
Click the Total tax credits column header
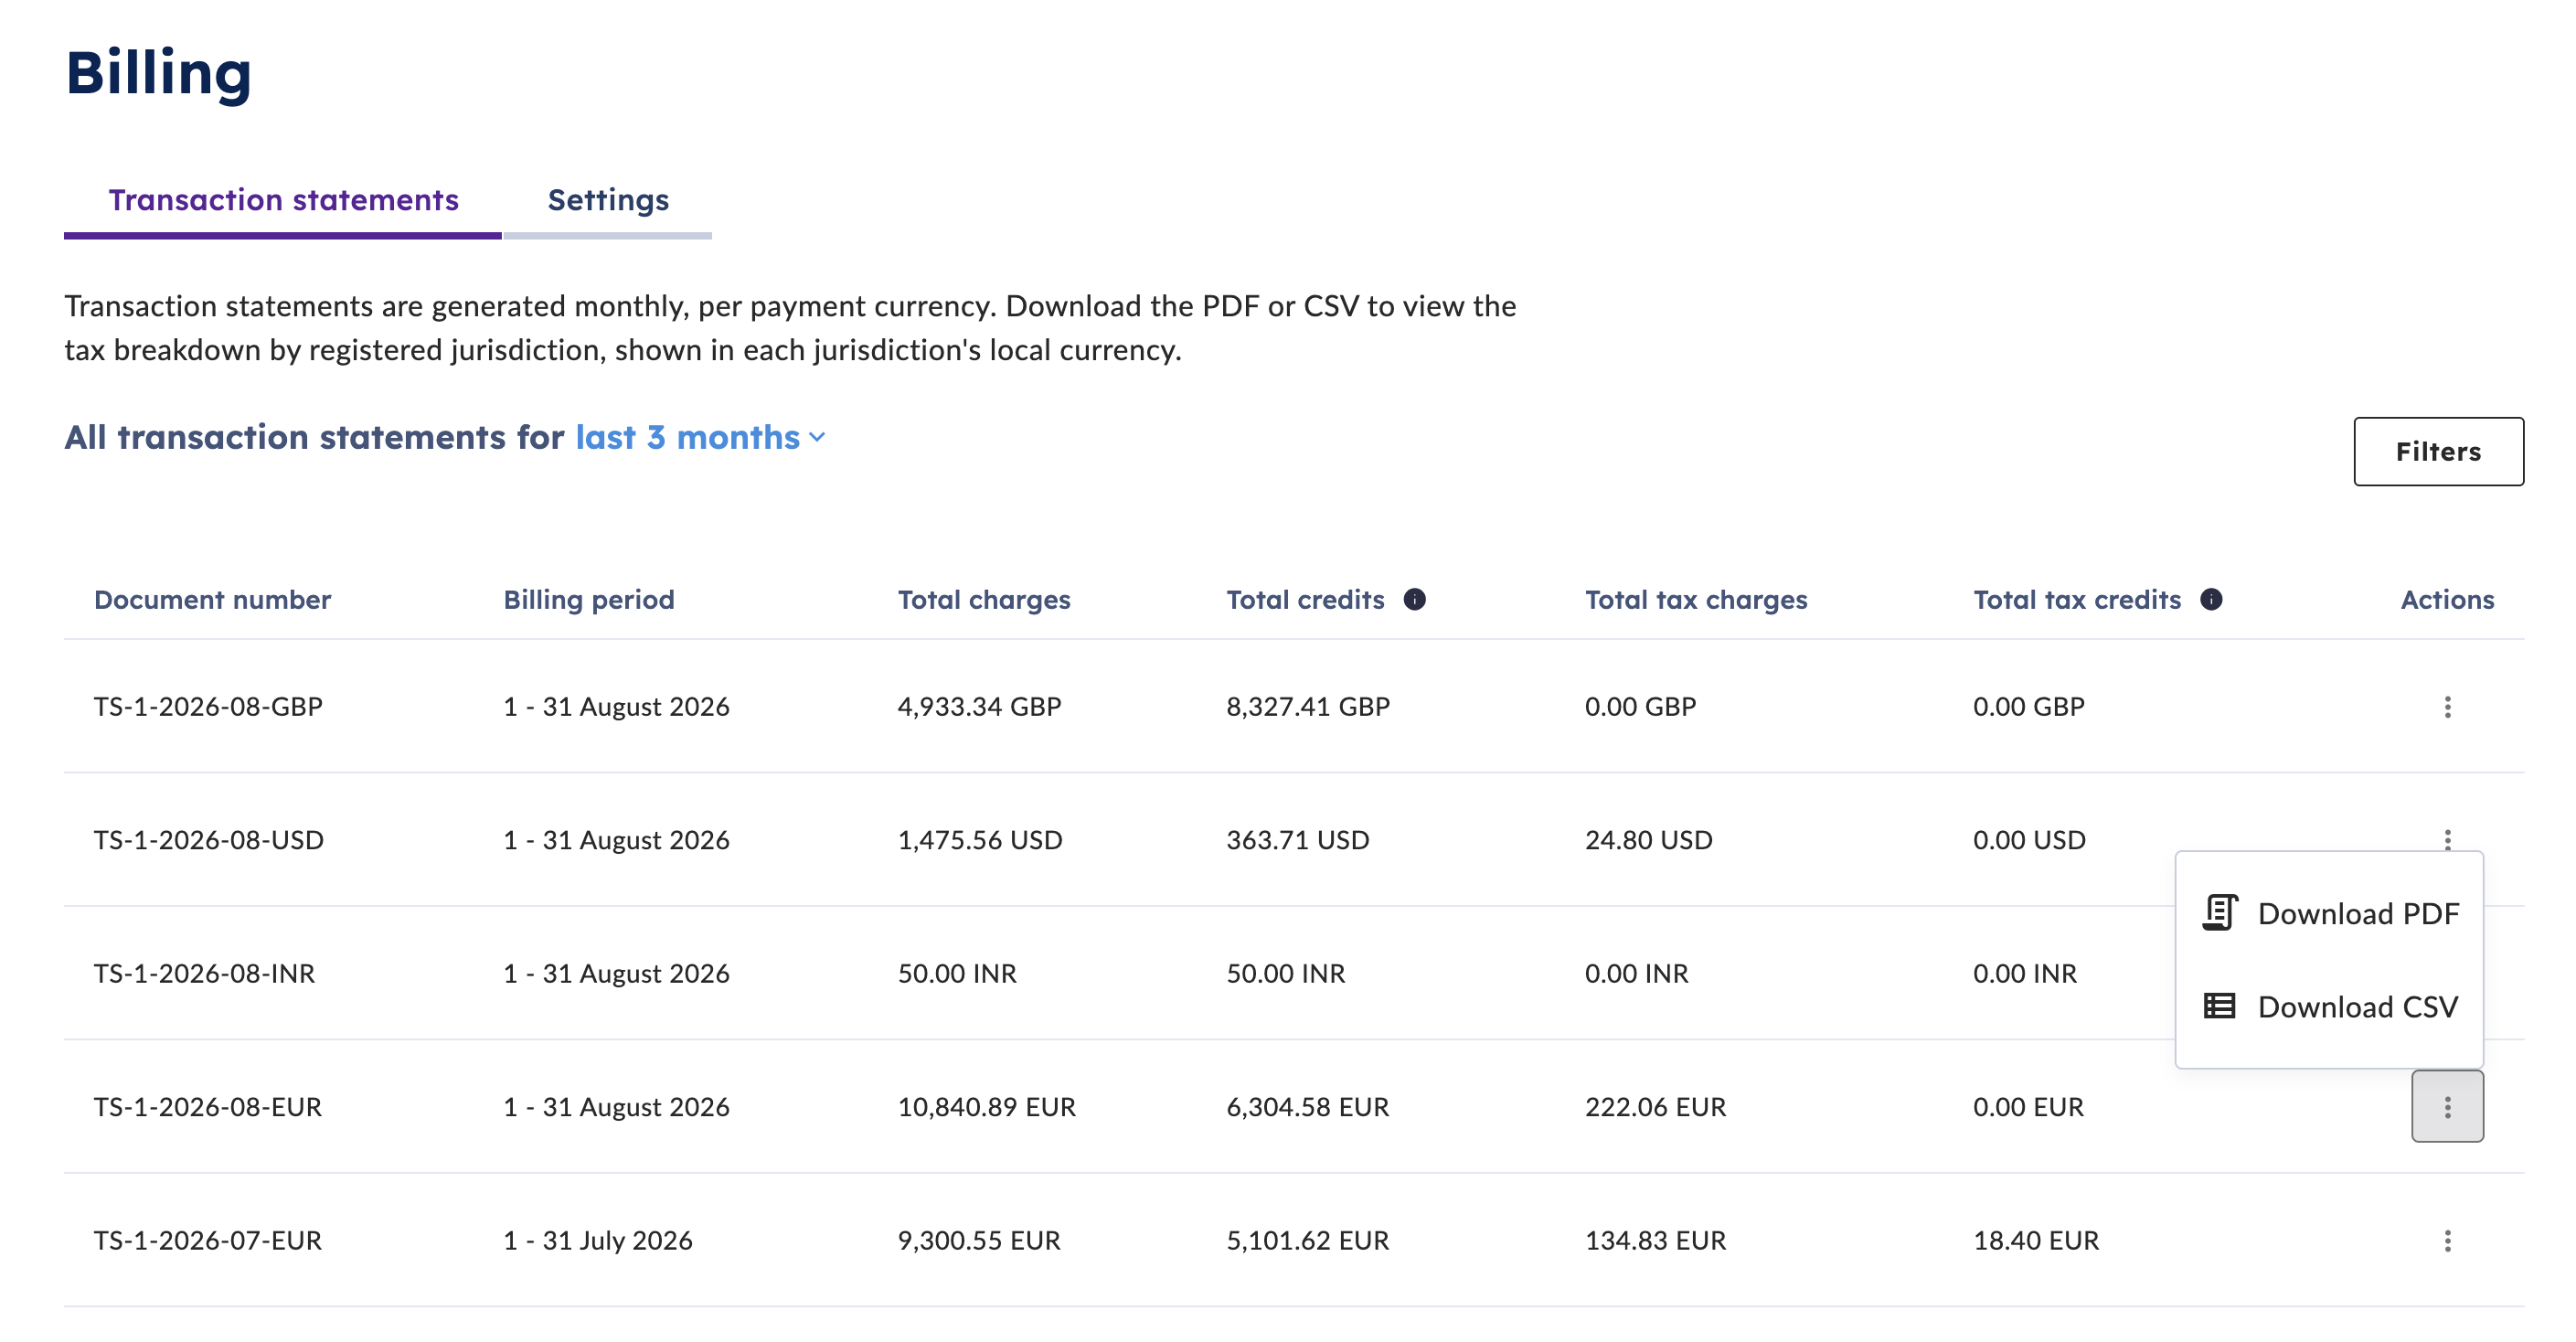(2076, 600)
